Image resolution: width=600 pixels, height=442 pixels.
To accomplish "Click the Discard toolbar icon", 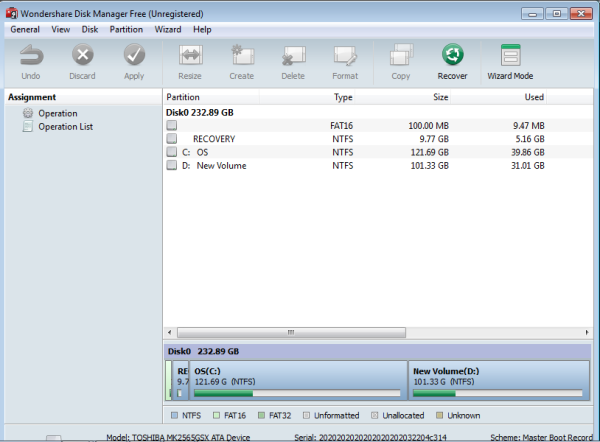I will point(82,58).
